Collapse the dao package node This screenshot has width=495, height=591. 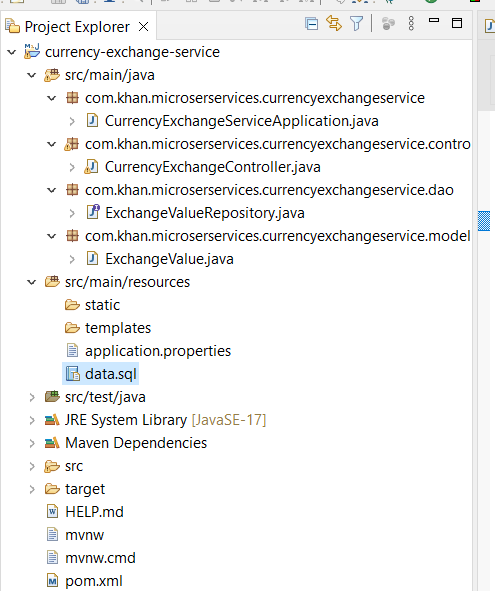click(52, 190)
